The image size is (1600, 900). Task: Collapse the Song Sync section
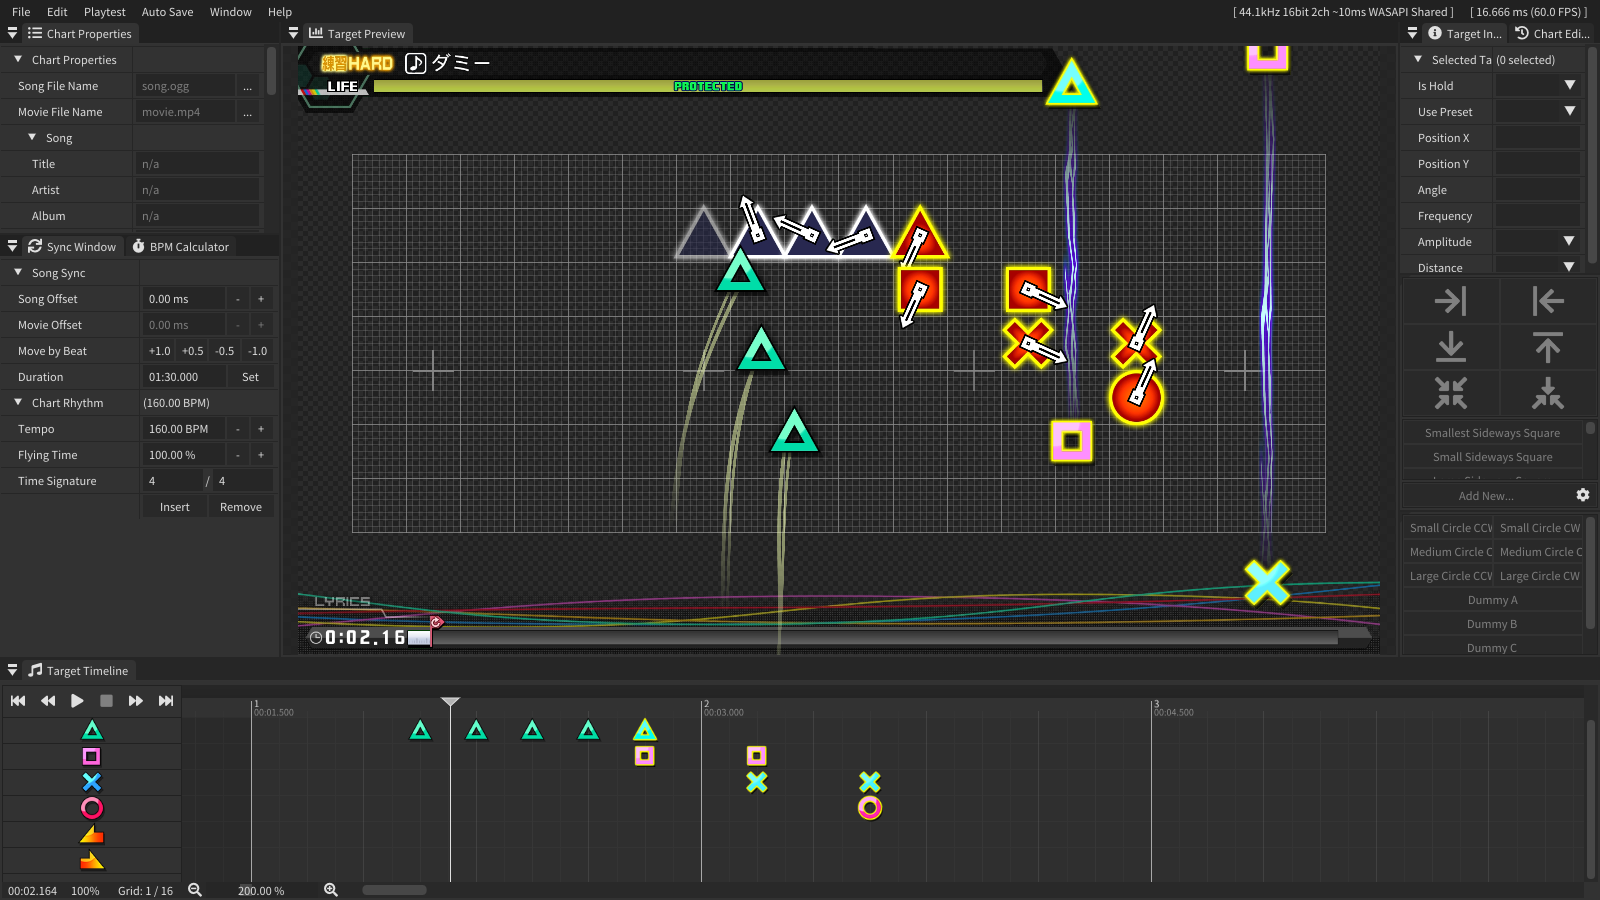[18, 273]
